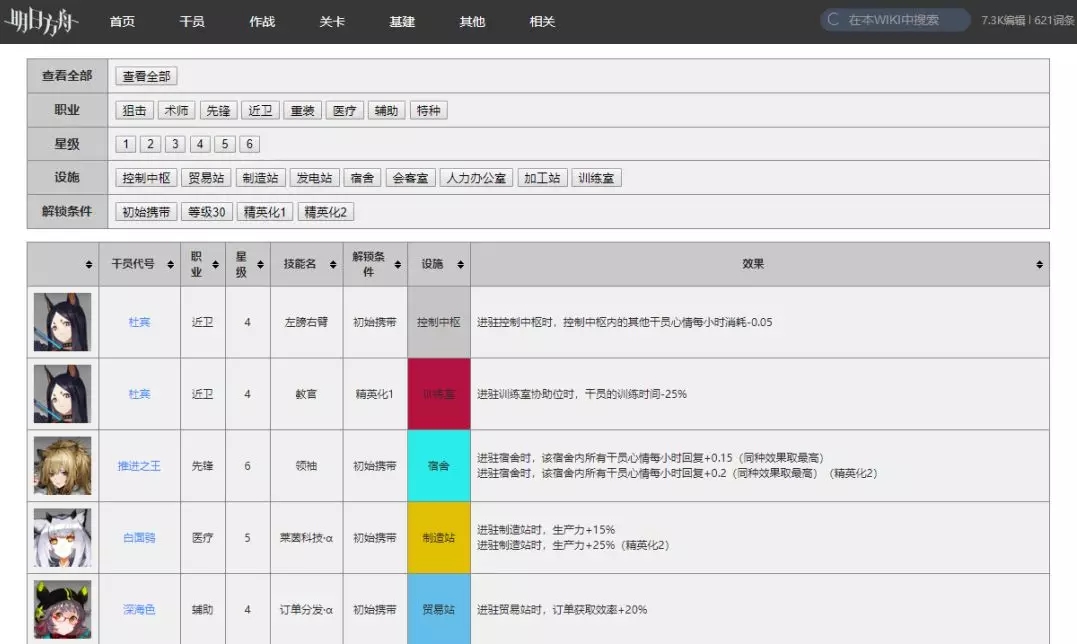The image size is (1077, 644).
Task: Focus the wiki search field
Action: tap(895, 20)
